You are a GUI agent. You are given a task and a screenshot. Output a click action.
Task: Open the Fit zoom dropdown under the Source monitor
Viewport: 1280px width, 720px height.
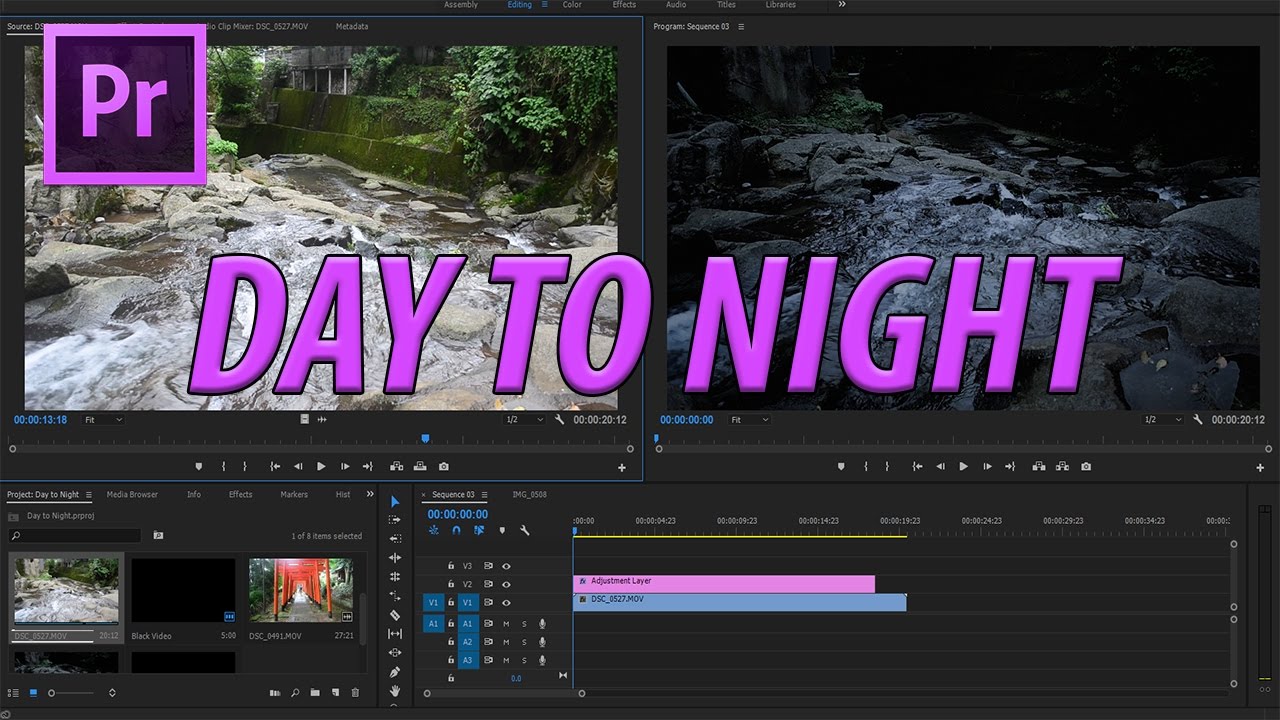(x=103, y=419)
